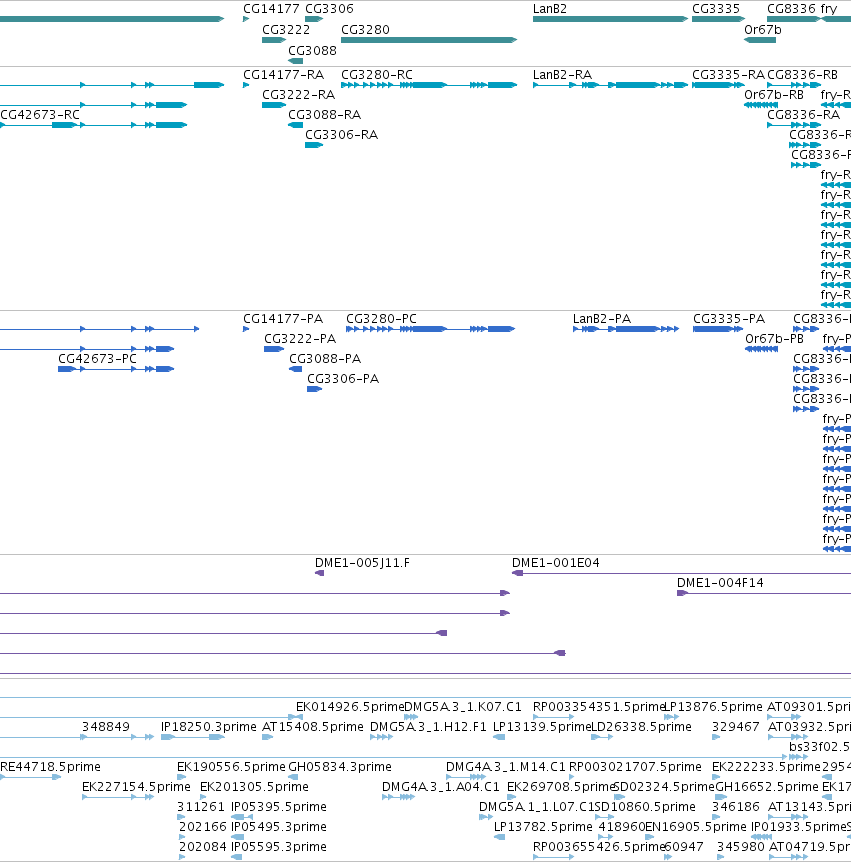This screenshot has width=851, height=862.
Task: Click the EK014926.5prime EST label
Action: point(350,706)
